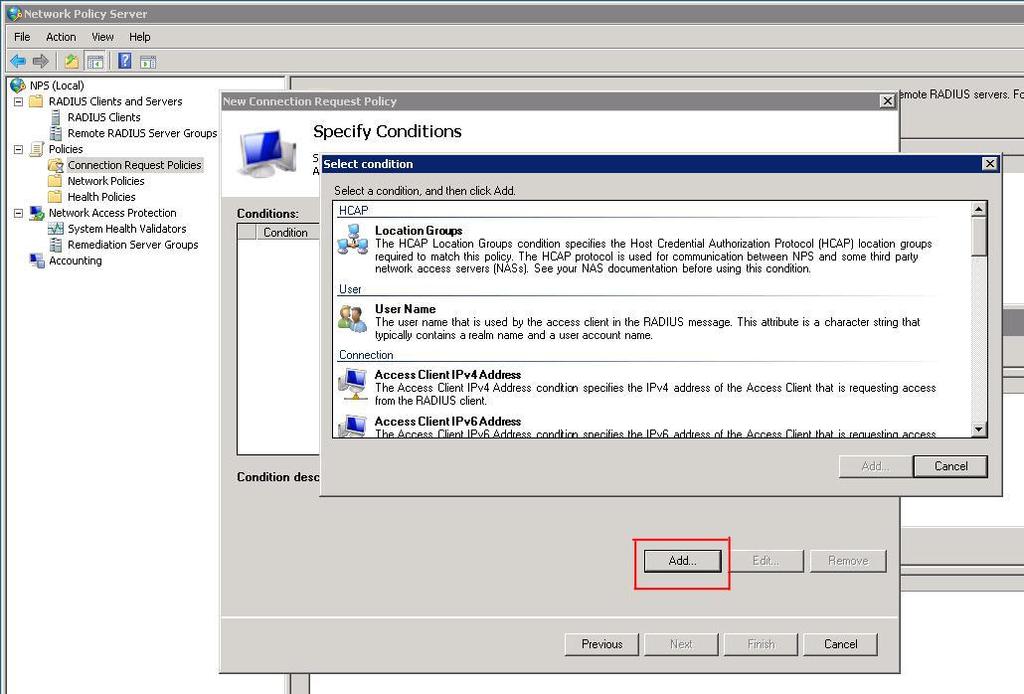1024x694 pixels.
Task: Open the File menu
Action: tap(22, 37)
